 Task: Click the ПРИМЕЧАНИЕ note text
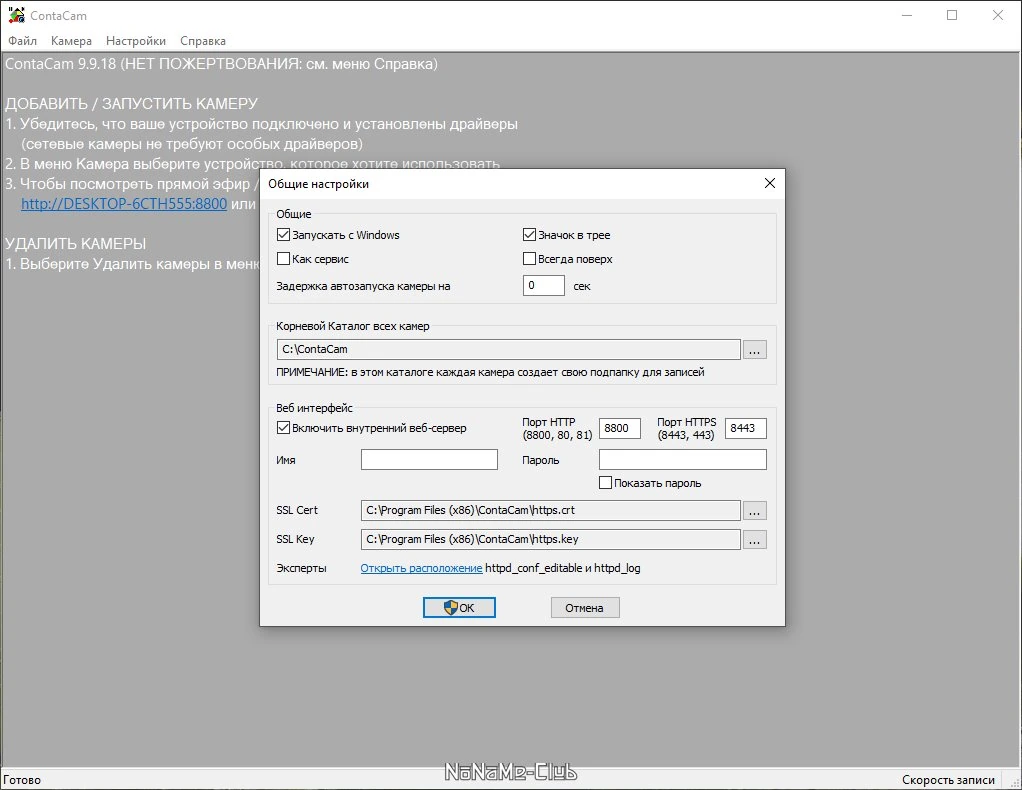coord(490,372)
